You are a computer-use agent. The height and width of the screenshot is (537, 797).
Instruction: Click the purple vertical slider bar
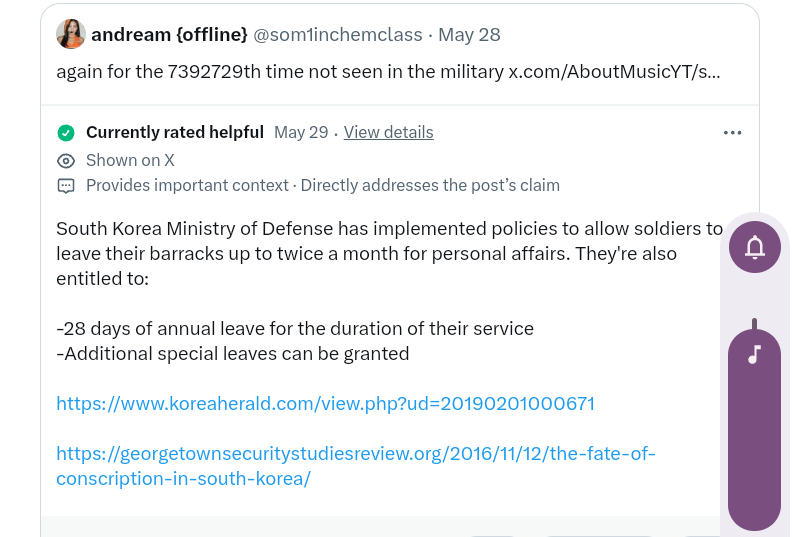[754, 450]
